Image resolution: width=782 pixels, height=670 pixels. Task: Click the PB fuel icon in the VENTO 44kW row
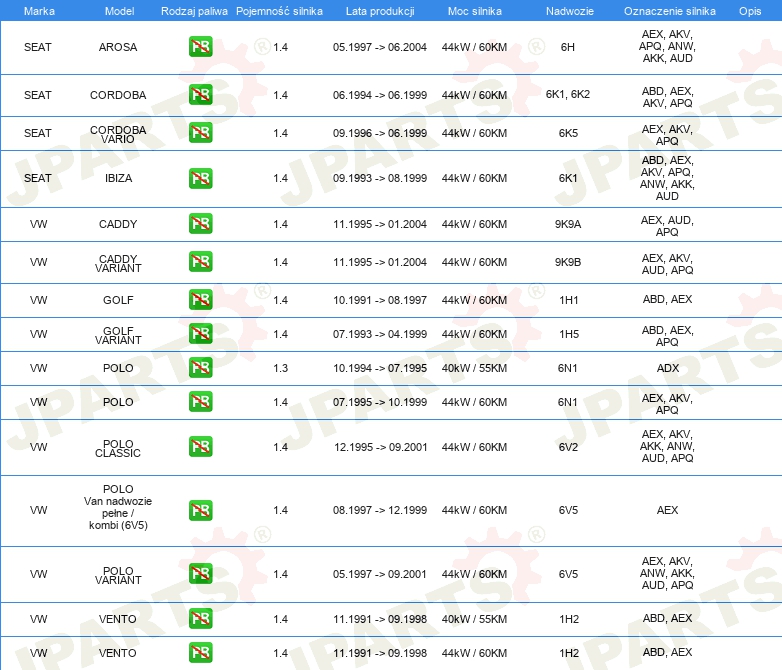pos(200,653)
